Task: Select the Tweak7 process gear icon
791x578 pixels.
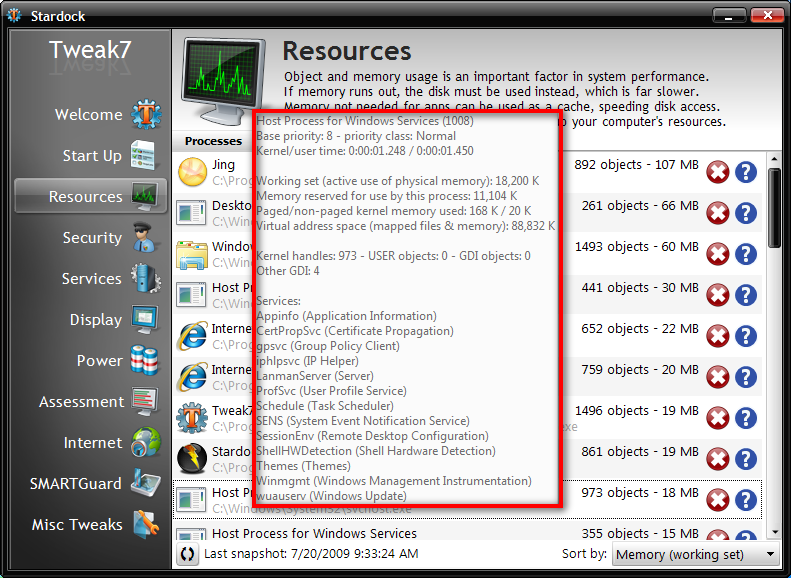Action: (x=192, y=418)
